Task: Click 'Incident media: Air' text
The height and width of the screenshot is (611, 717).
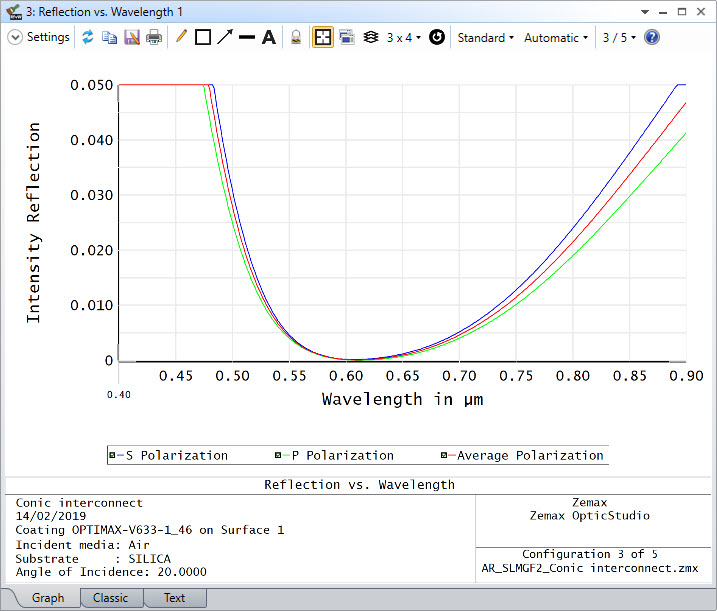Action: [82, 545]
